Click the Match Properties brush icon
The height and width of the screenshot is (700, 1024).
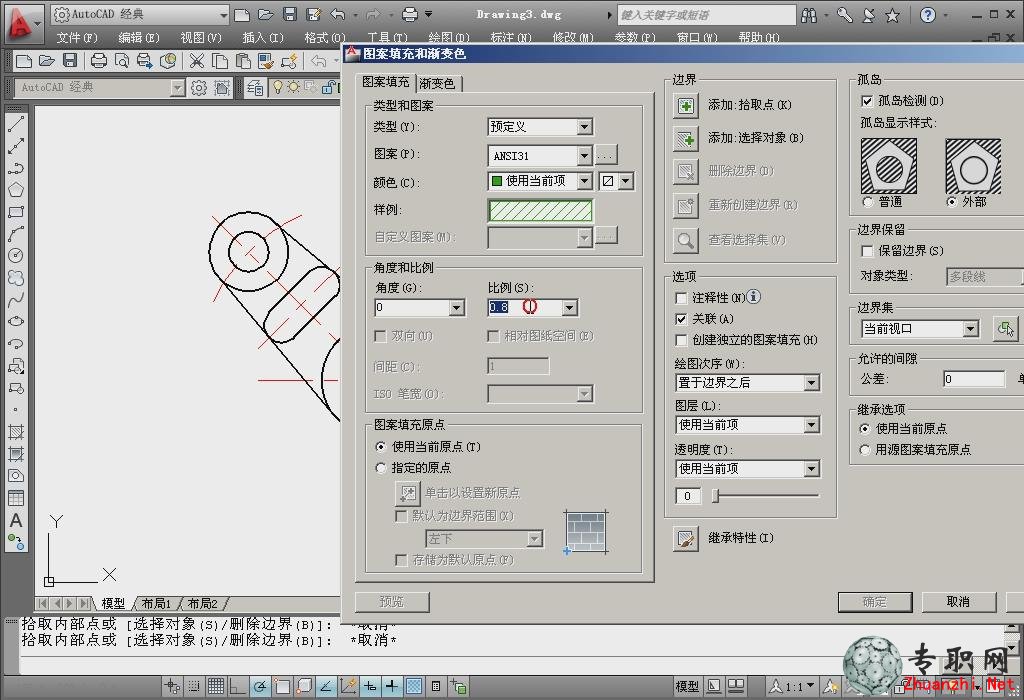266,61
